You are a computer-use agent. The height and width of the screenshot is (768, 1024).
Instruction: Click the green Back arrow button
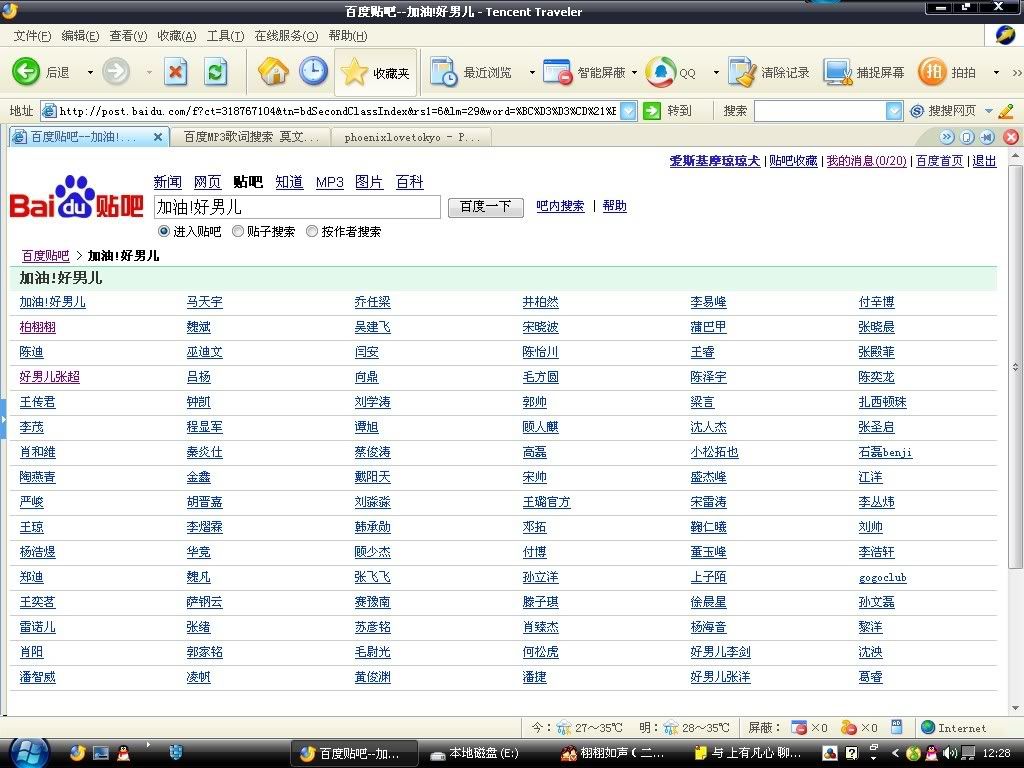click(x=26, y=72)
